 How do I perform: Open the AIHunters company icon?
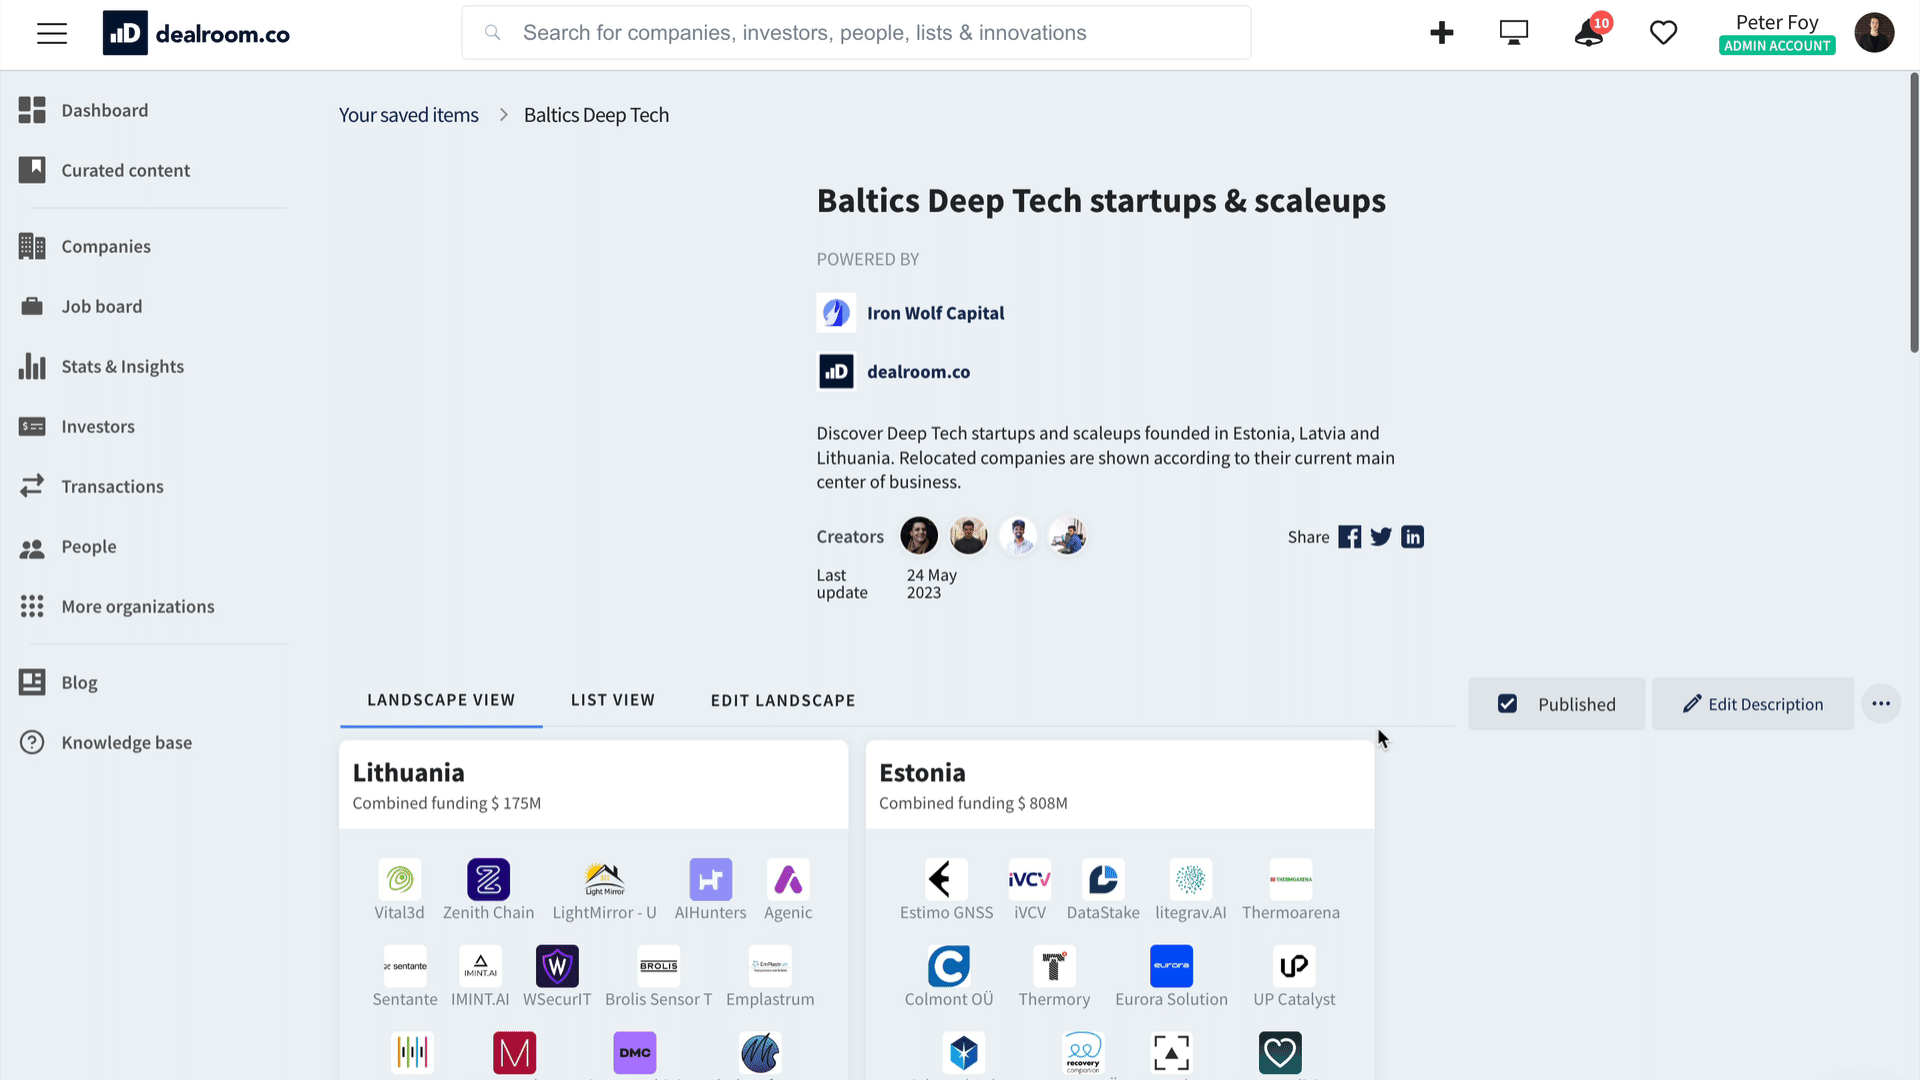point(710,879)
